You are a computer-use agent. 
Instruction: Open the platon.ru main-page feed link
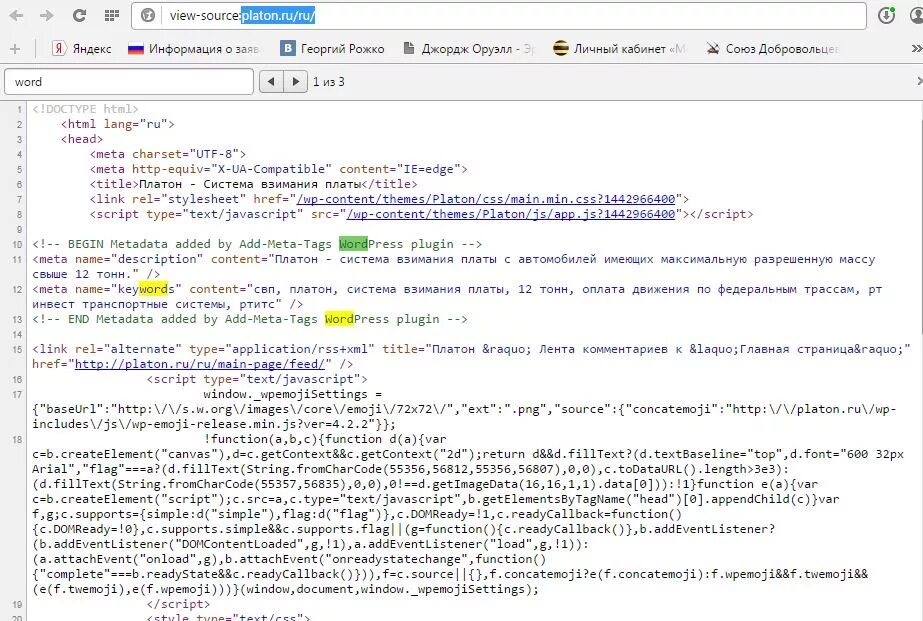(x=200, y=364)
